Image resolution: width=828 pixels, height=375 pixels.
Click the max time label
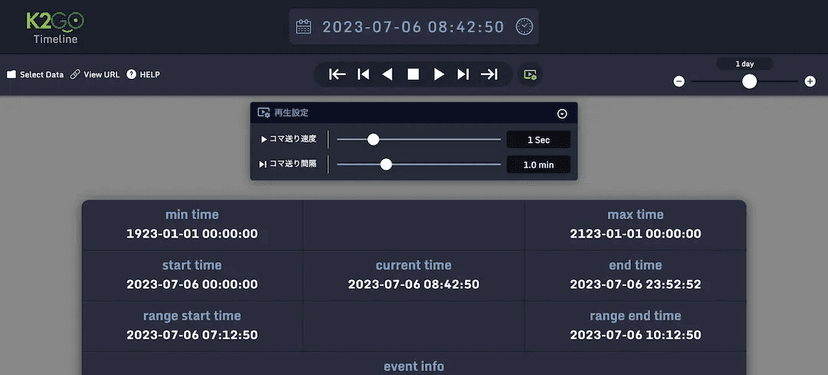(x=635, y=214)
